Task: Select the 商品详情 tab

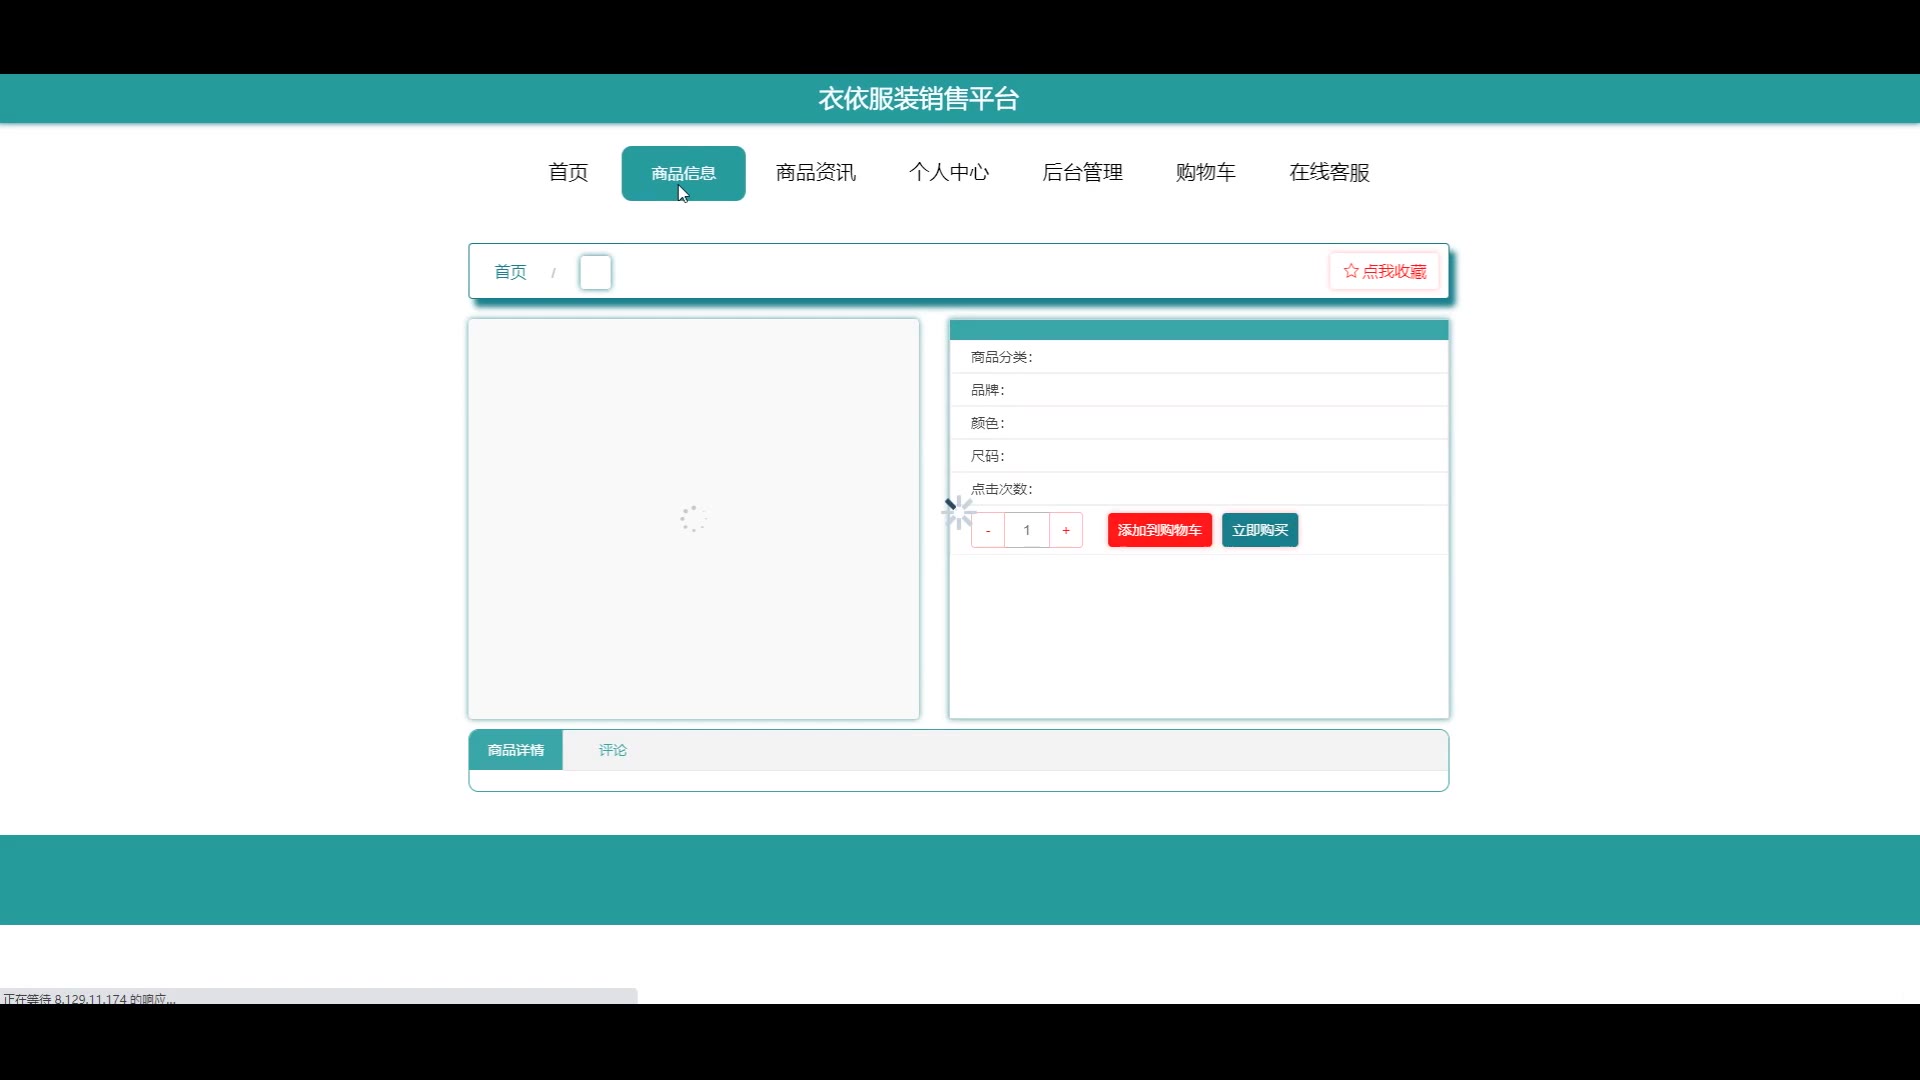Action: click(516, 750)
